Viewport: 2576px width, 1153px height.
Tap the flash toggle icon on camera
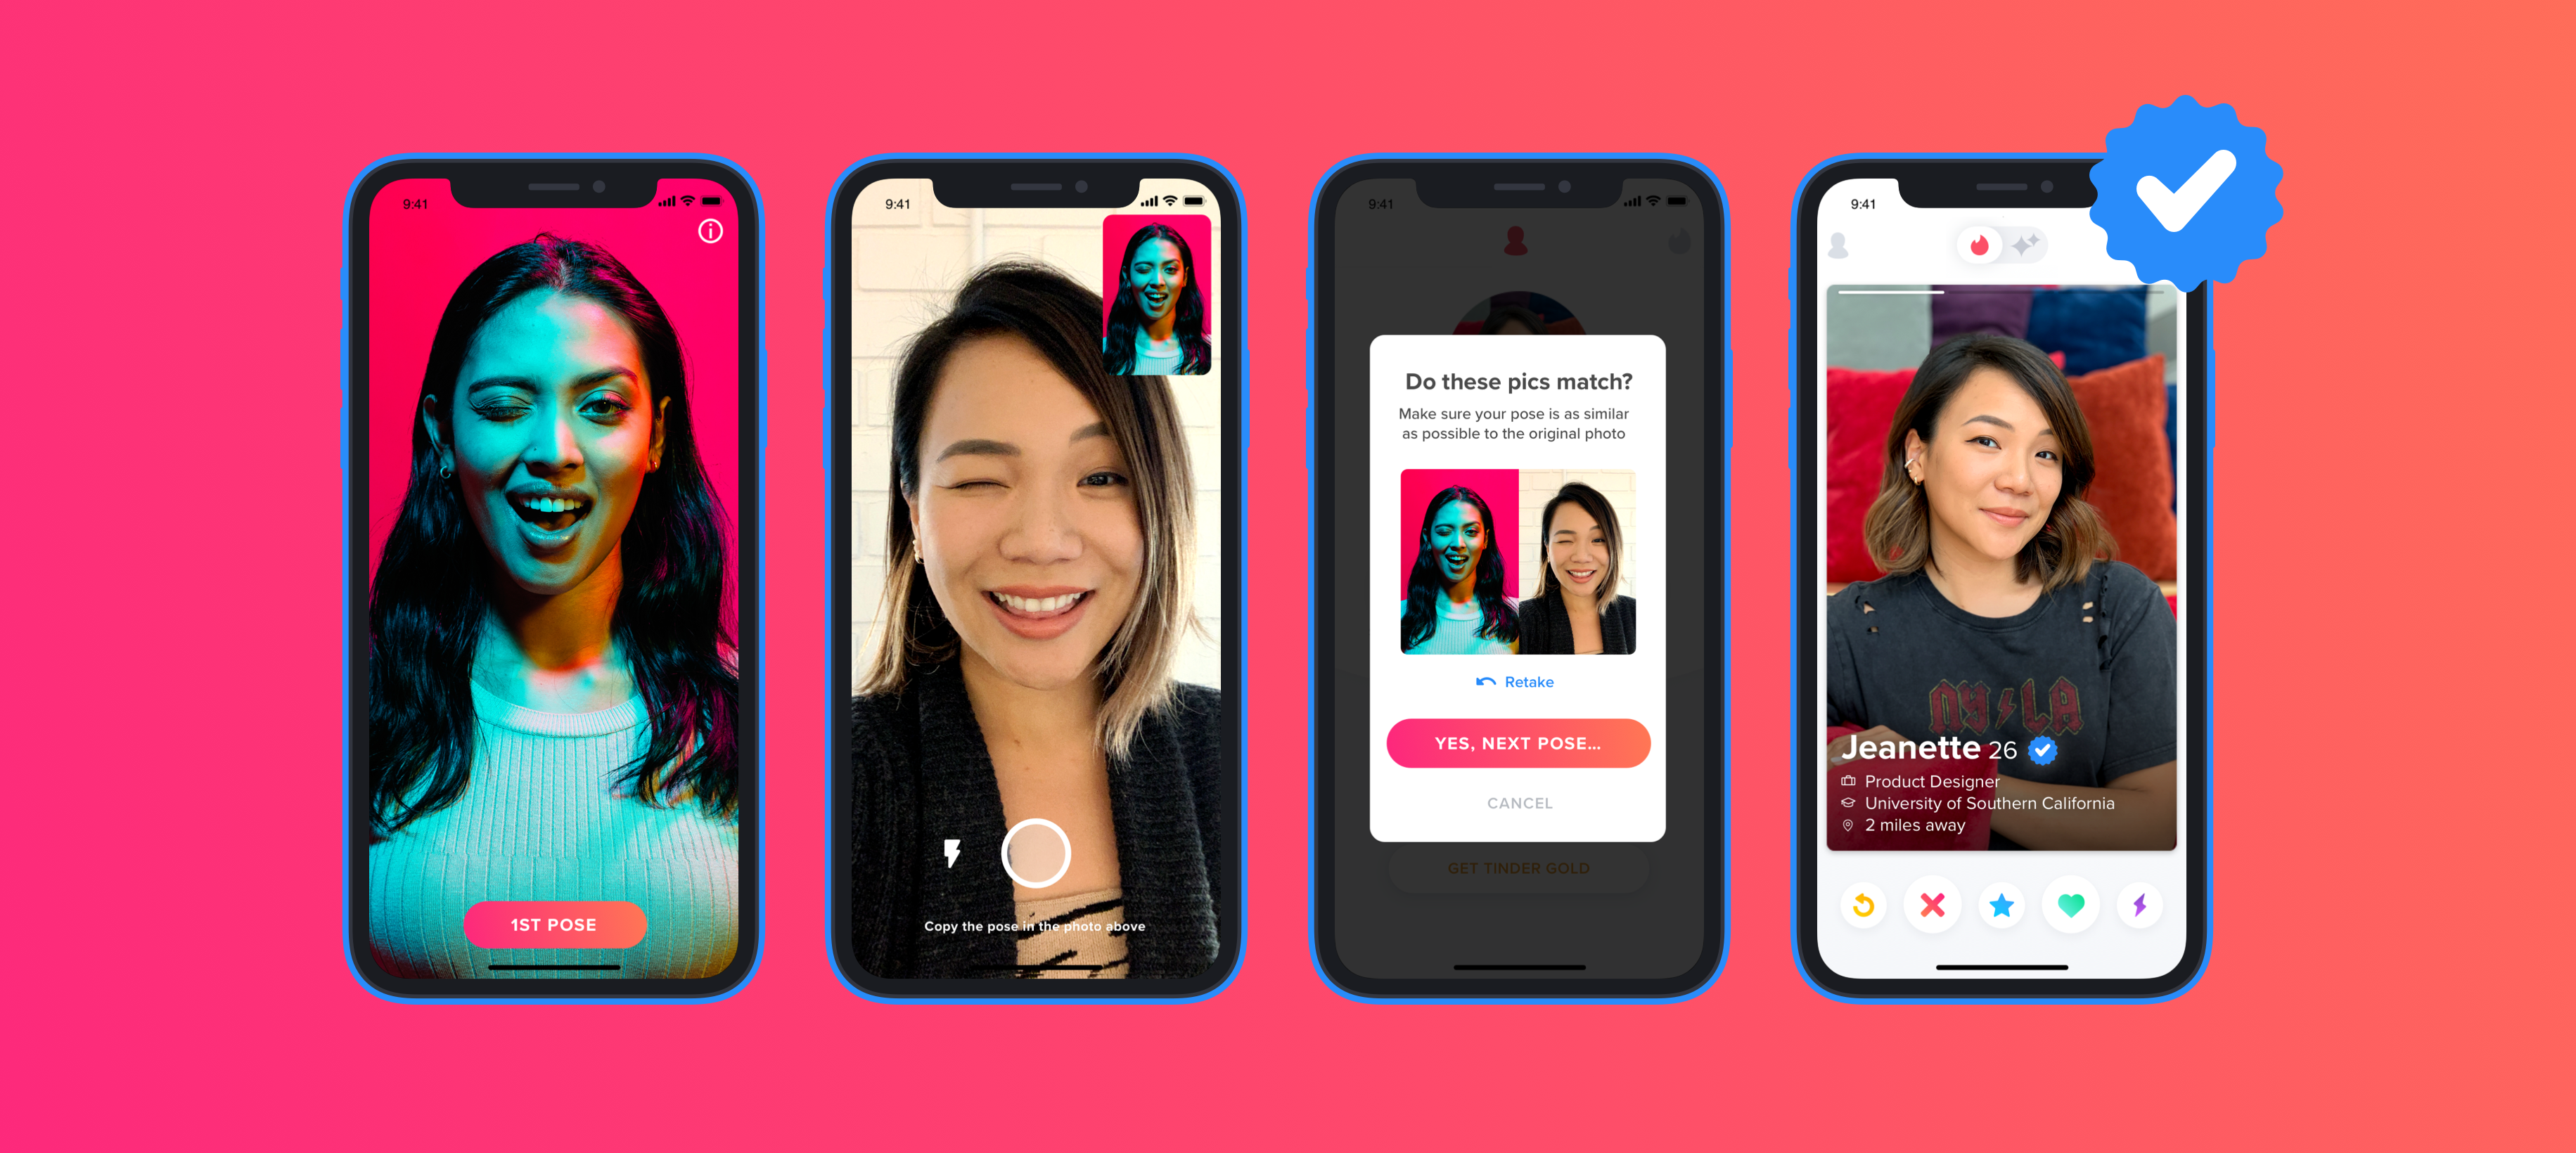[x=944, y=851]
